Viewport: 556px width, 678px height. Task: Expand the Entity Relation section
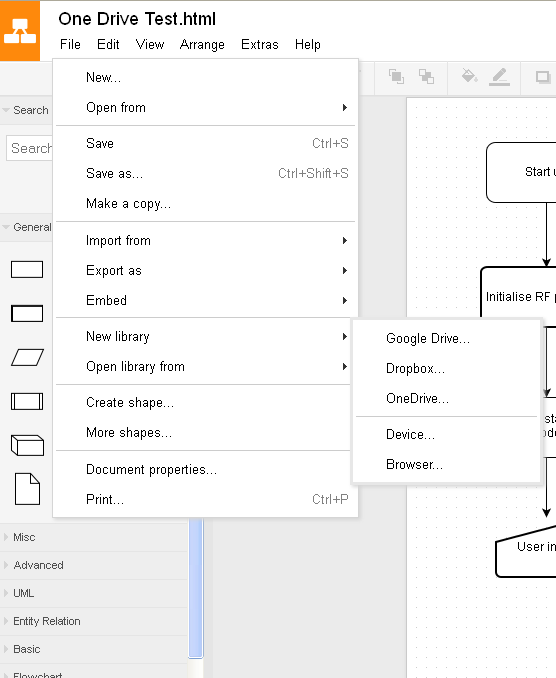pyautogui.click(x=94, y=621)
